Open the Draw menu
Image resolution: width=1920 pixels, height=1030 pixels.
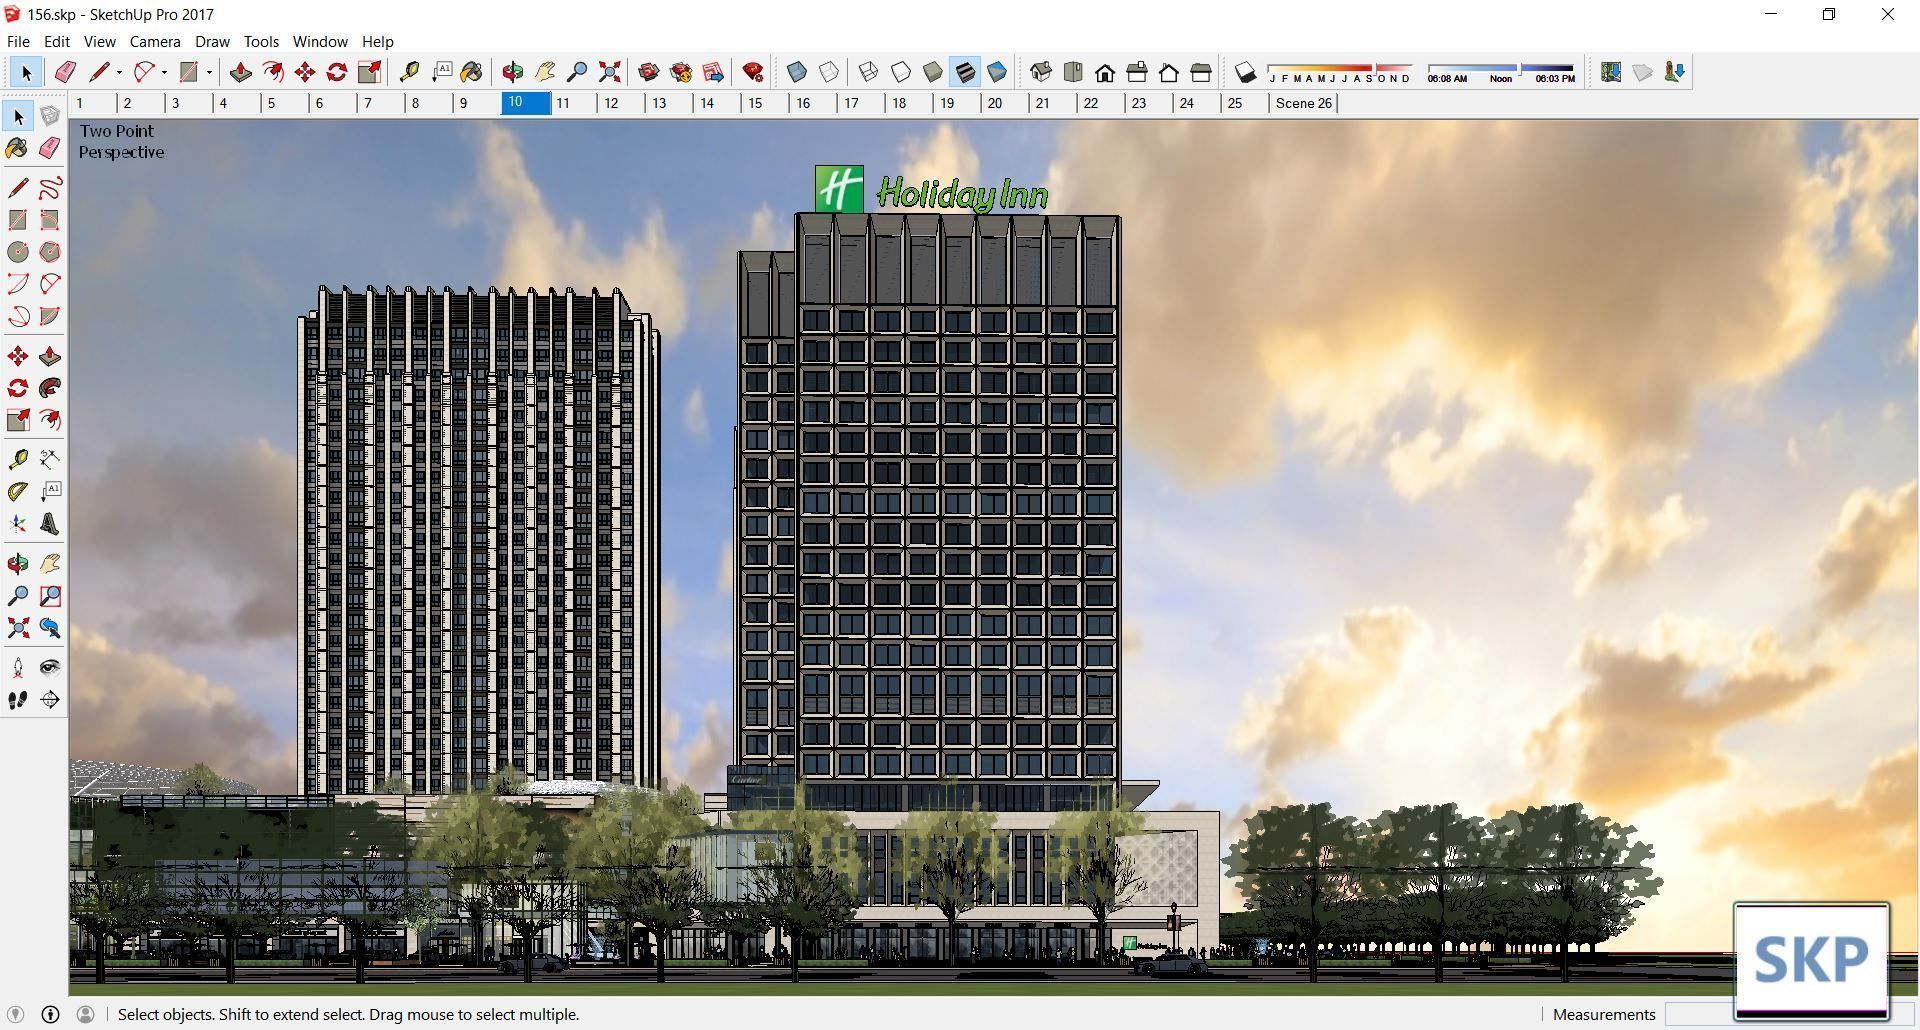212,42
